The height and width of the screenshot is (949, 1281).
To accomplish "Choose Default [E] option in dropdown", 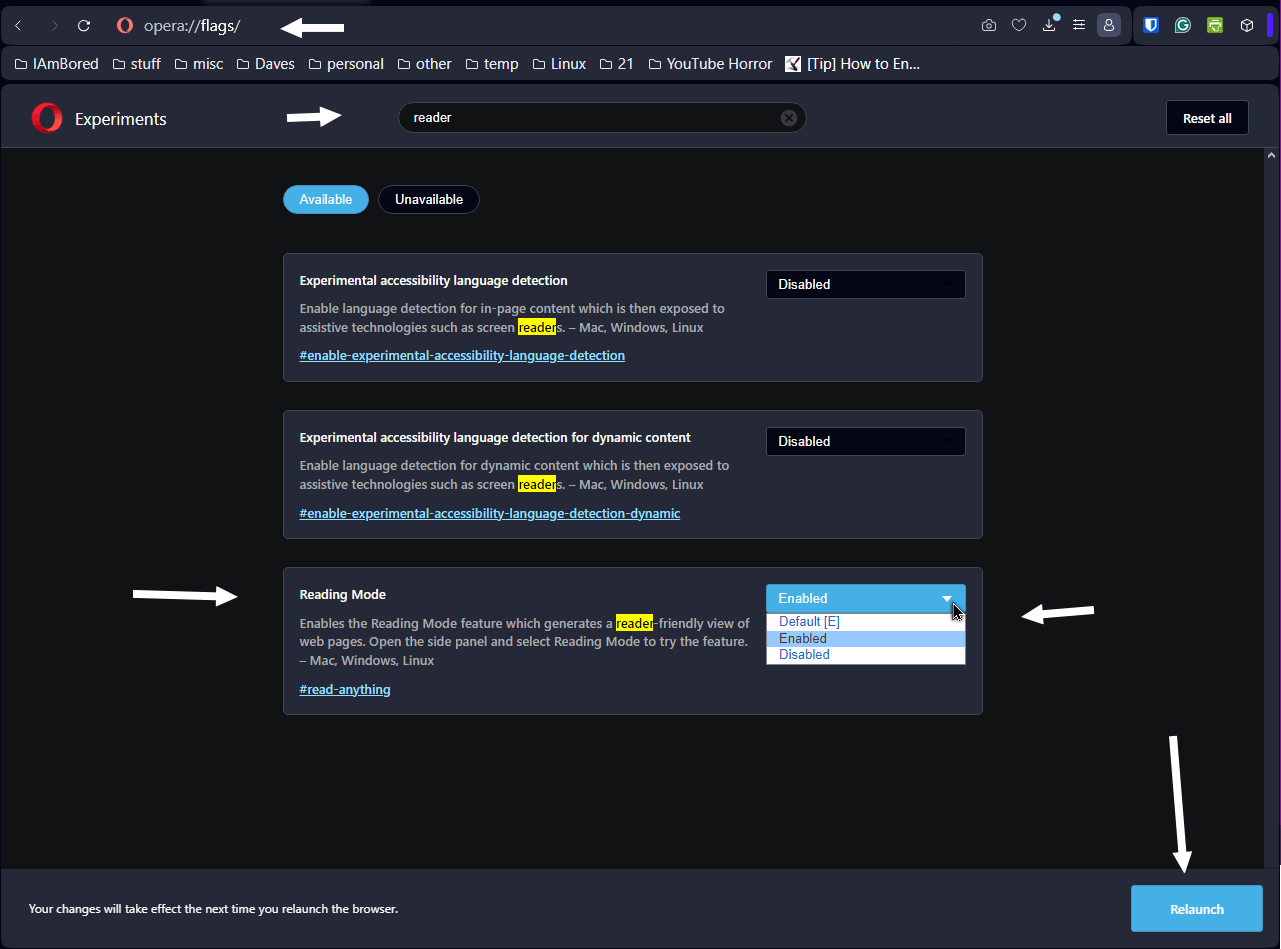I will click(x=866, y=622).
